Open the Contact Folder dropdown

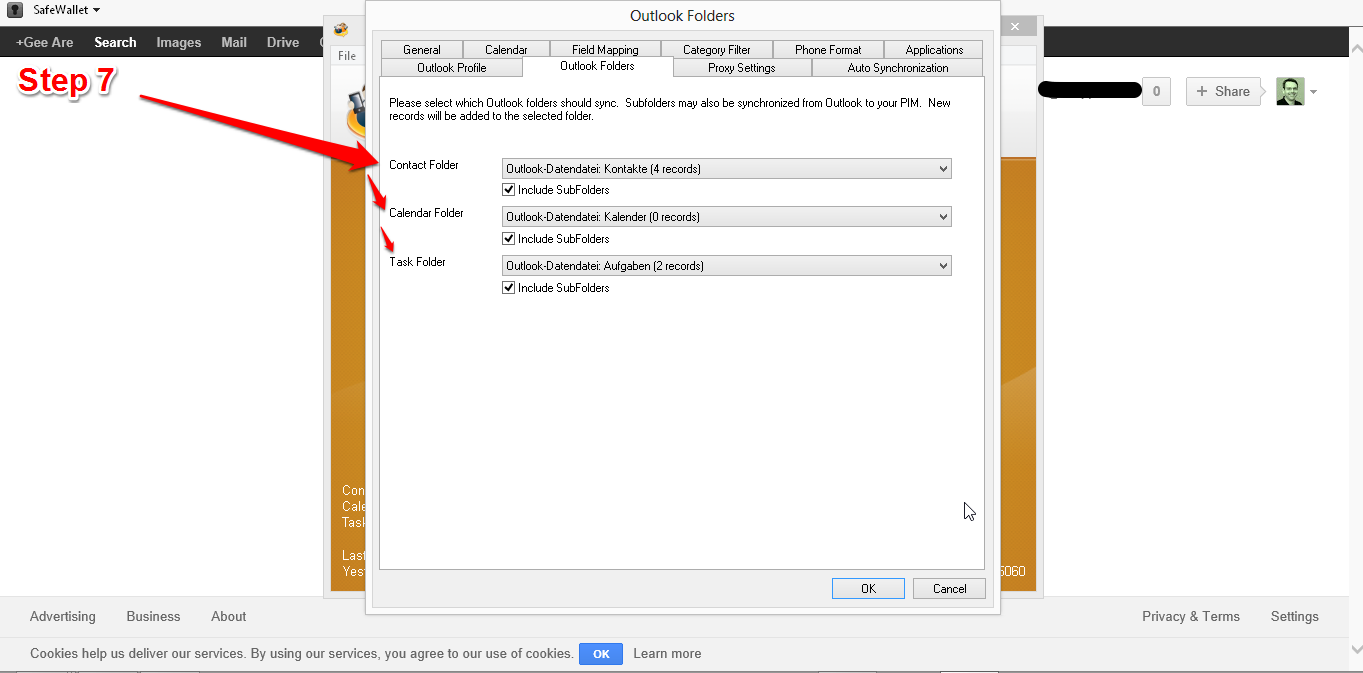(x=726, y=169)
